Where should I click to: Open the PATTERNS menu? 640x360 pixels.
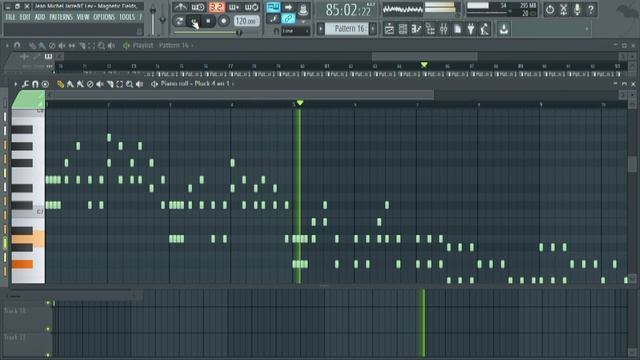coord(61,17)
